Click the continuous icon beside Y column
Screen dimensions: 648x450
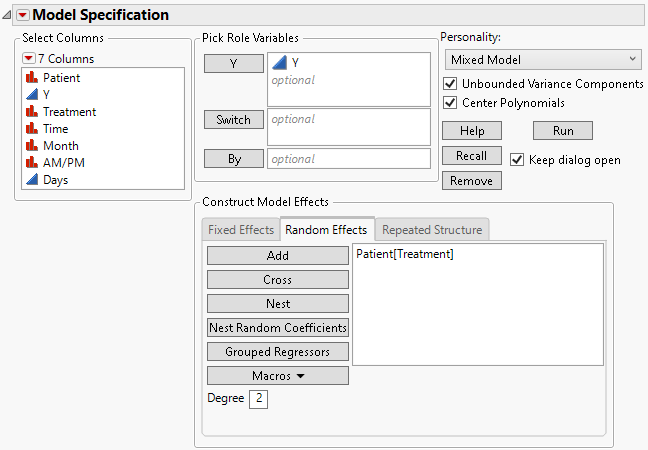click(31, 95)
